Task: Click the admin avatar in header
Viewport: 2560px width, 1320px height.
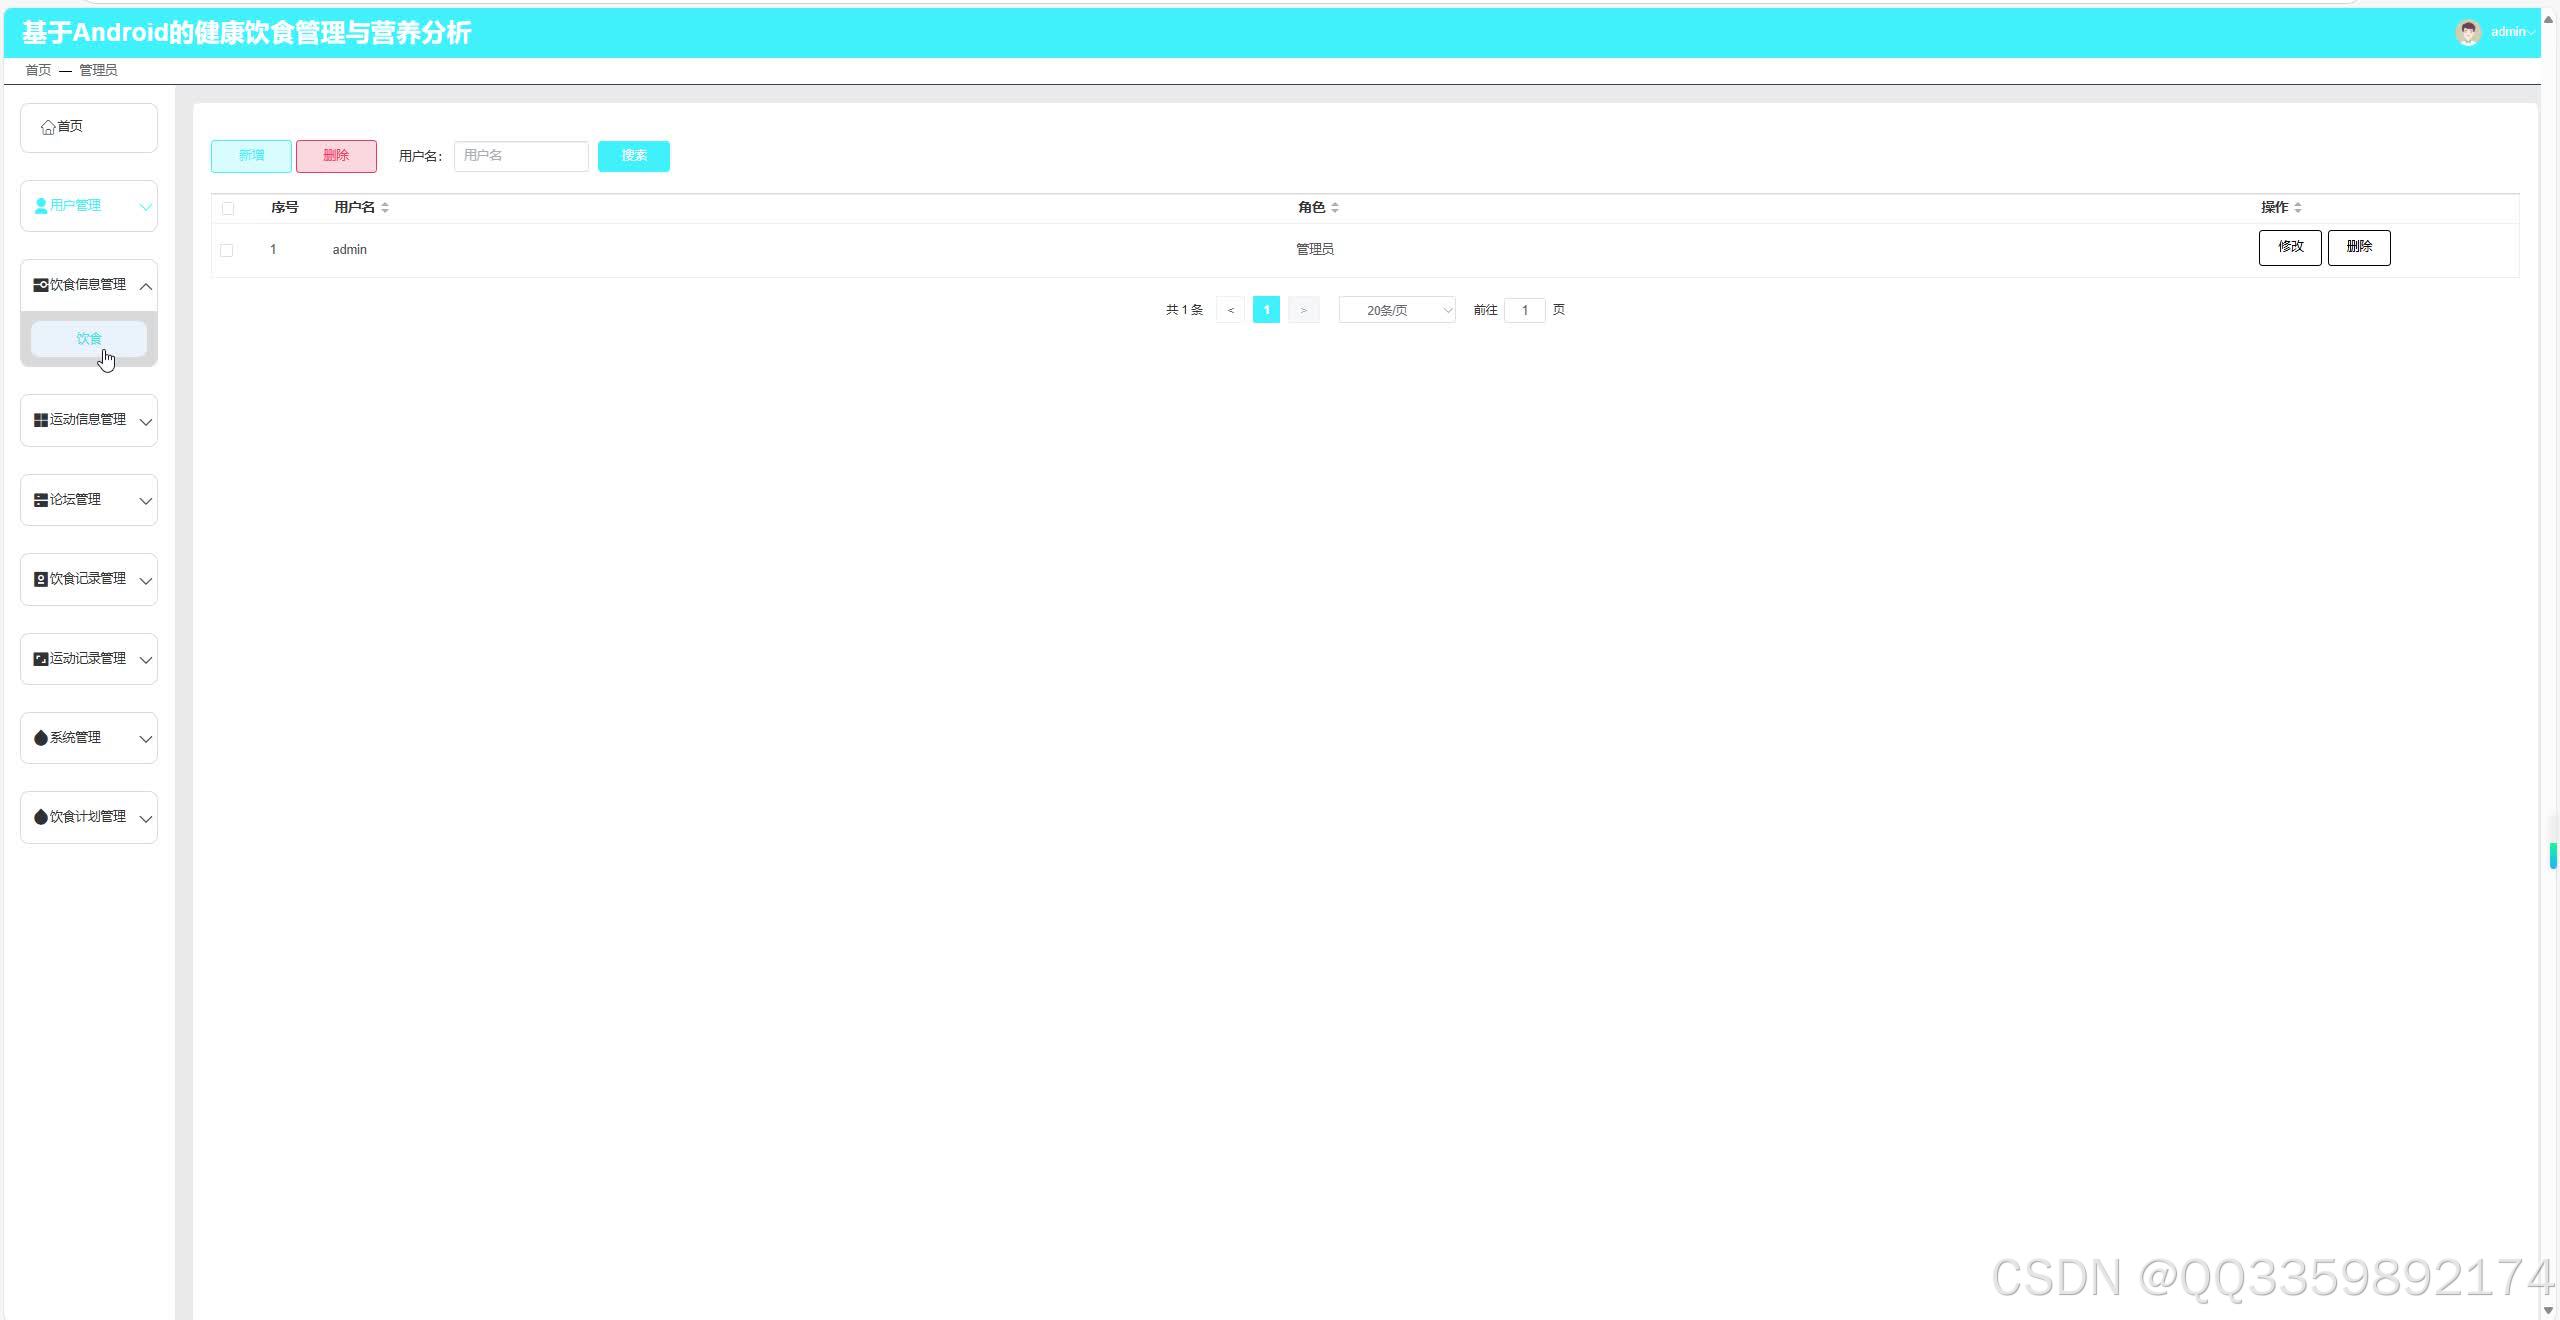Action: (x=2467, y=32)
